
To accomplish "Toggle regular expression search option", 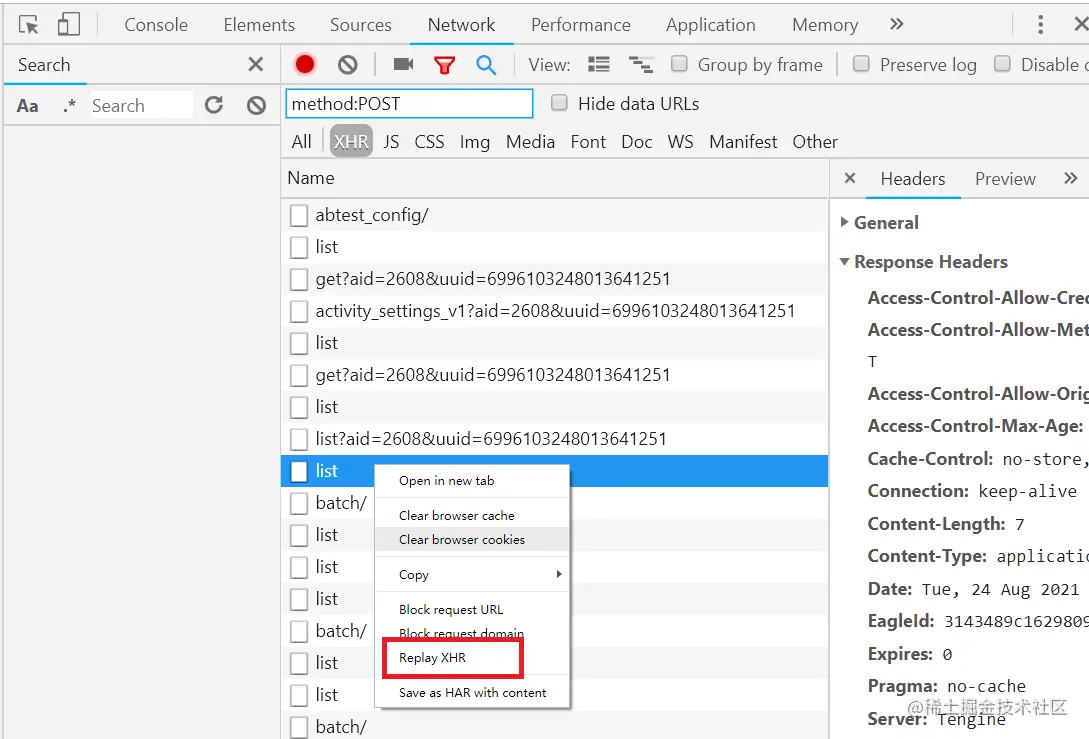I will pos(69,106).
